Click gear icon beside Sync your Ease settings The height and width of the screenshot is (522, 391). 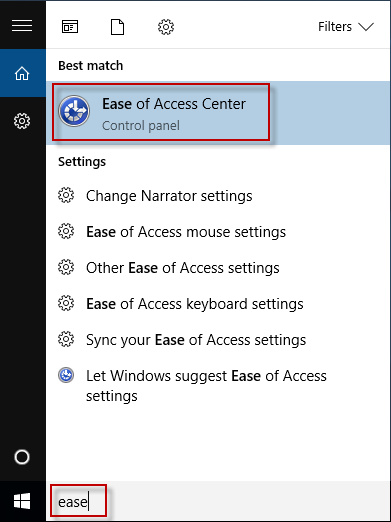pyautogui.click(x=66, y=339)
